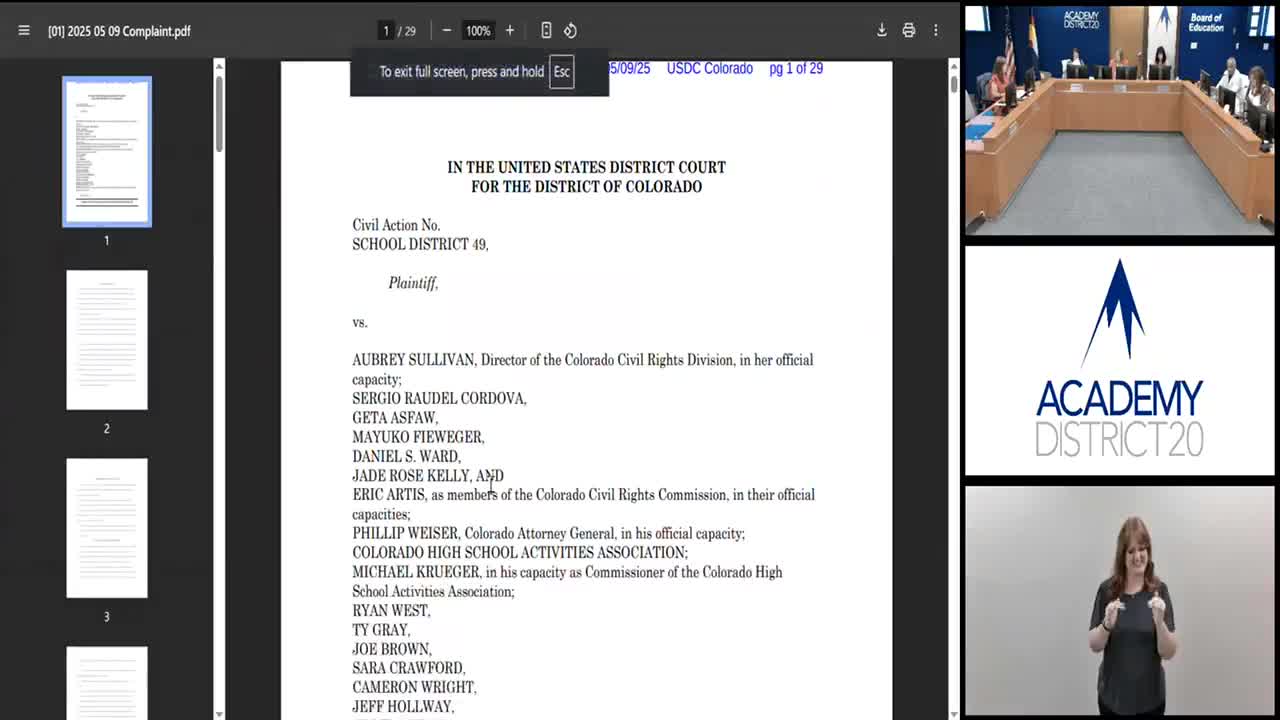Click 'CAMERON WRIGHT,' line

(414, 688)
